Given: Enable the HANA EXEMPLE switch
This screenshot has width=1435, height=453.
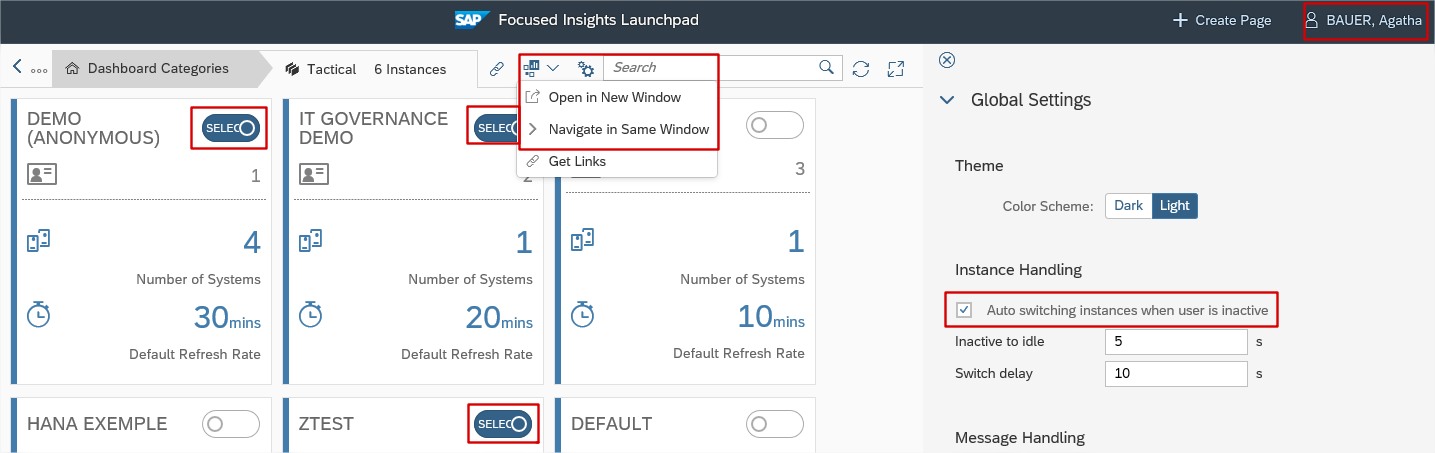Looking at the screenshot, I should point(231,424).
